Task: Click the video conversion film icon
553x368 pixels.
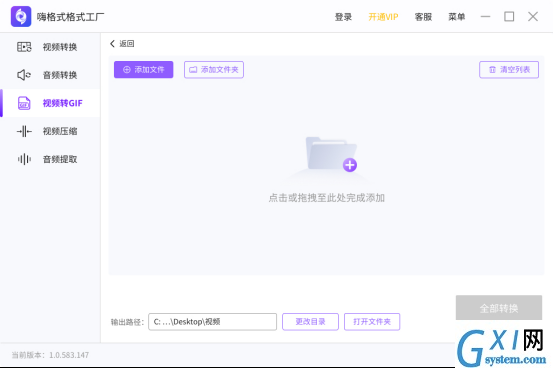Action: 24,47
